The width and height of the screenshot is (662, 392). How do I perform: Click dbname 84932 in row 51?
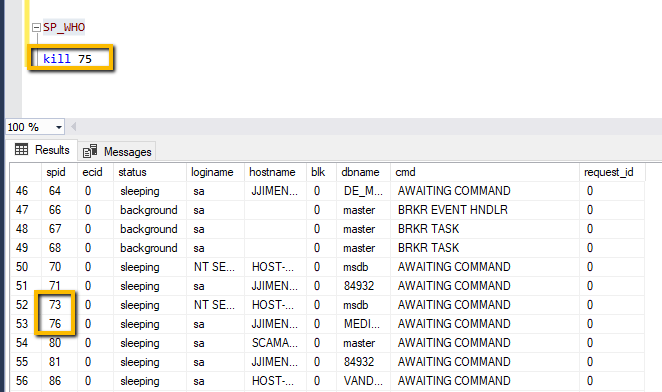[x=363, y=286]
